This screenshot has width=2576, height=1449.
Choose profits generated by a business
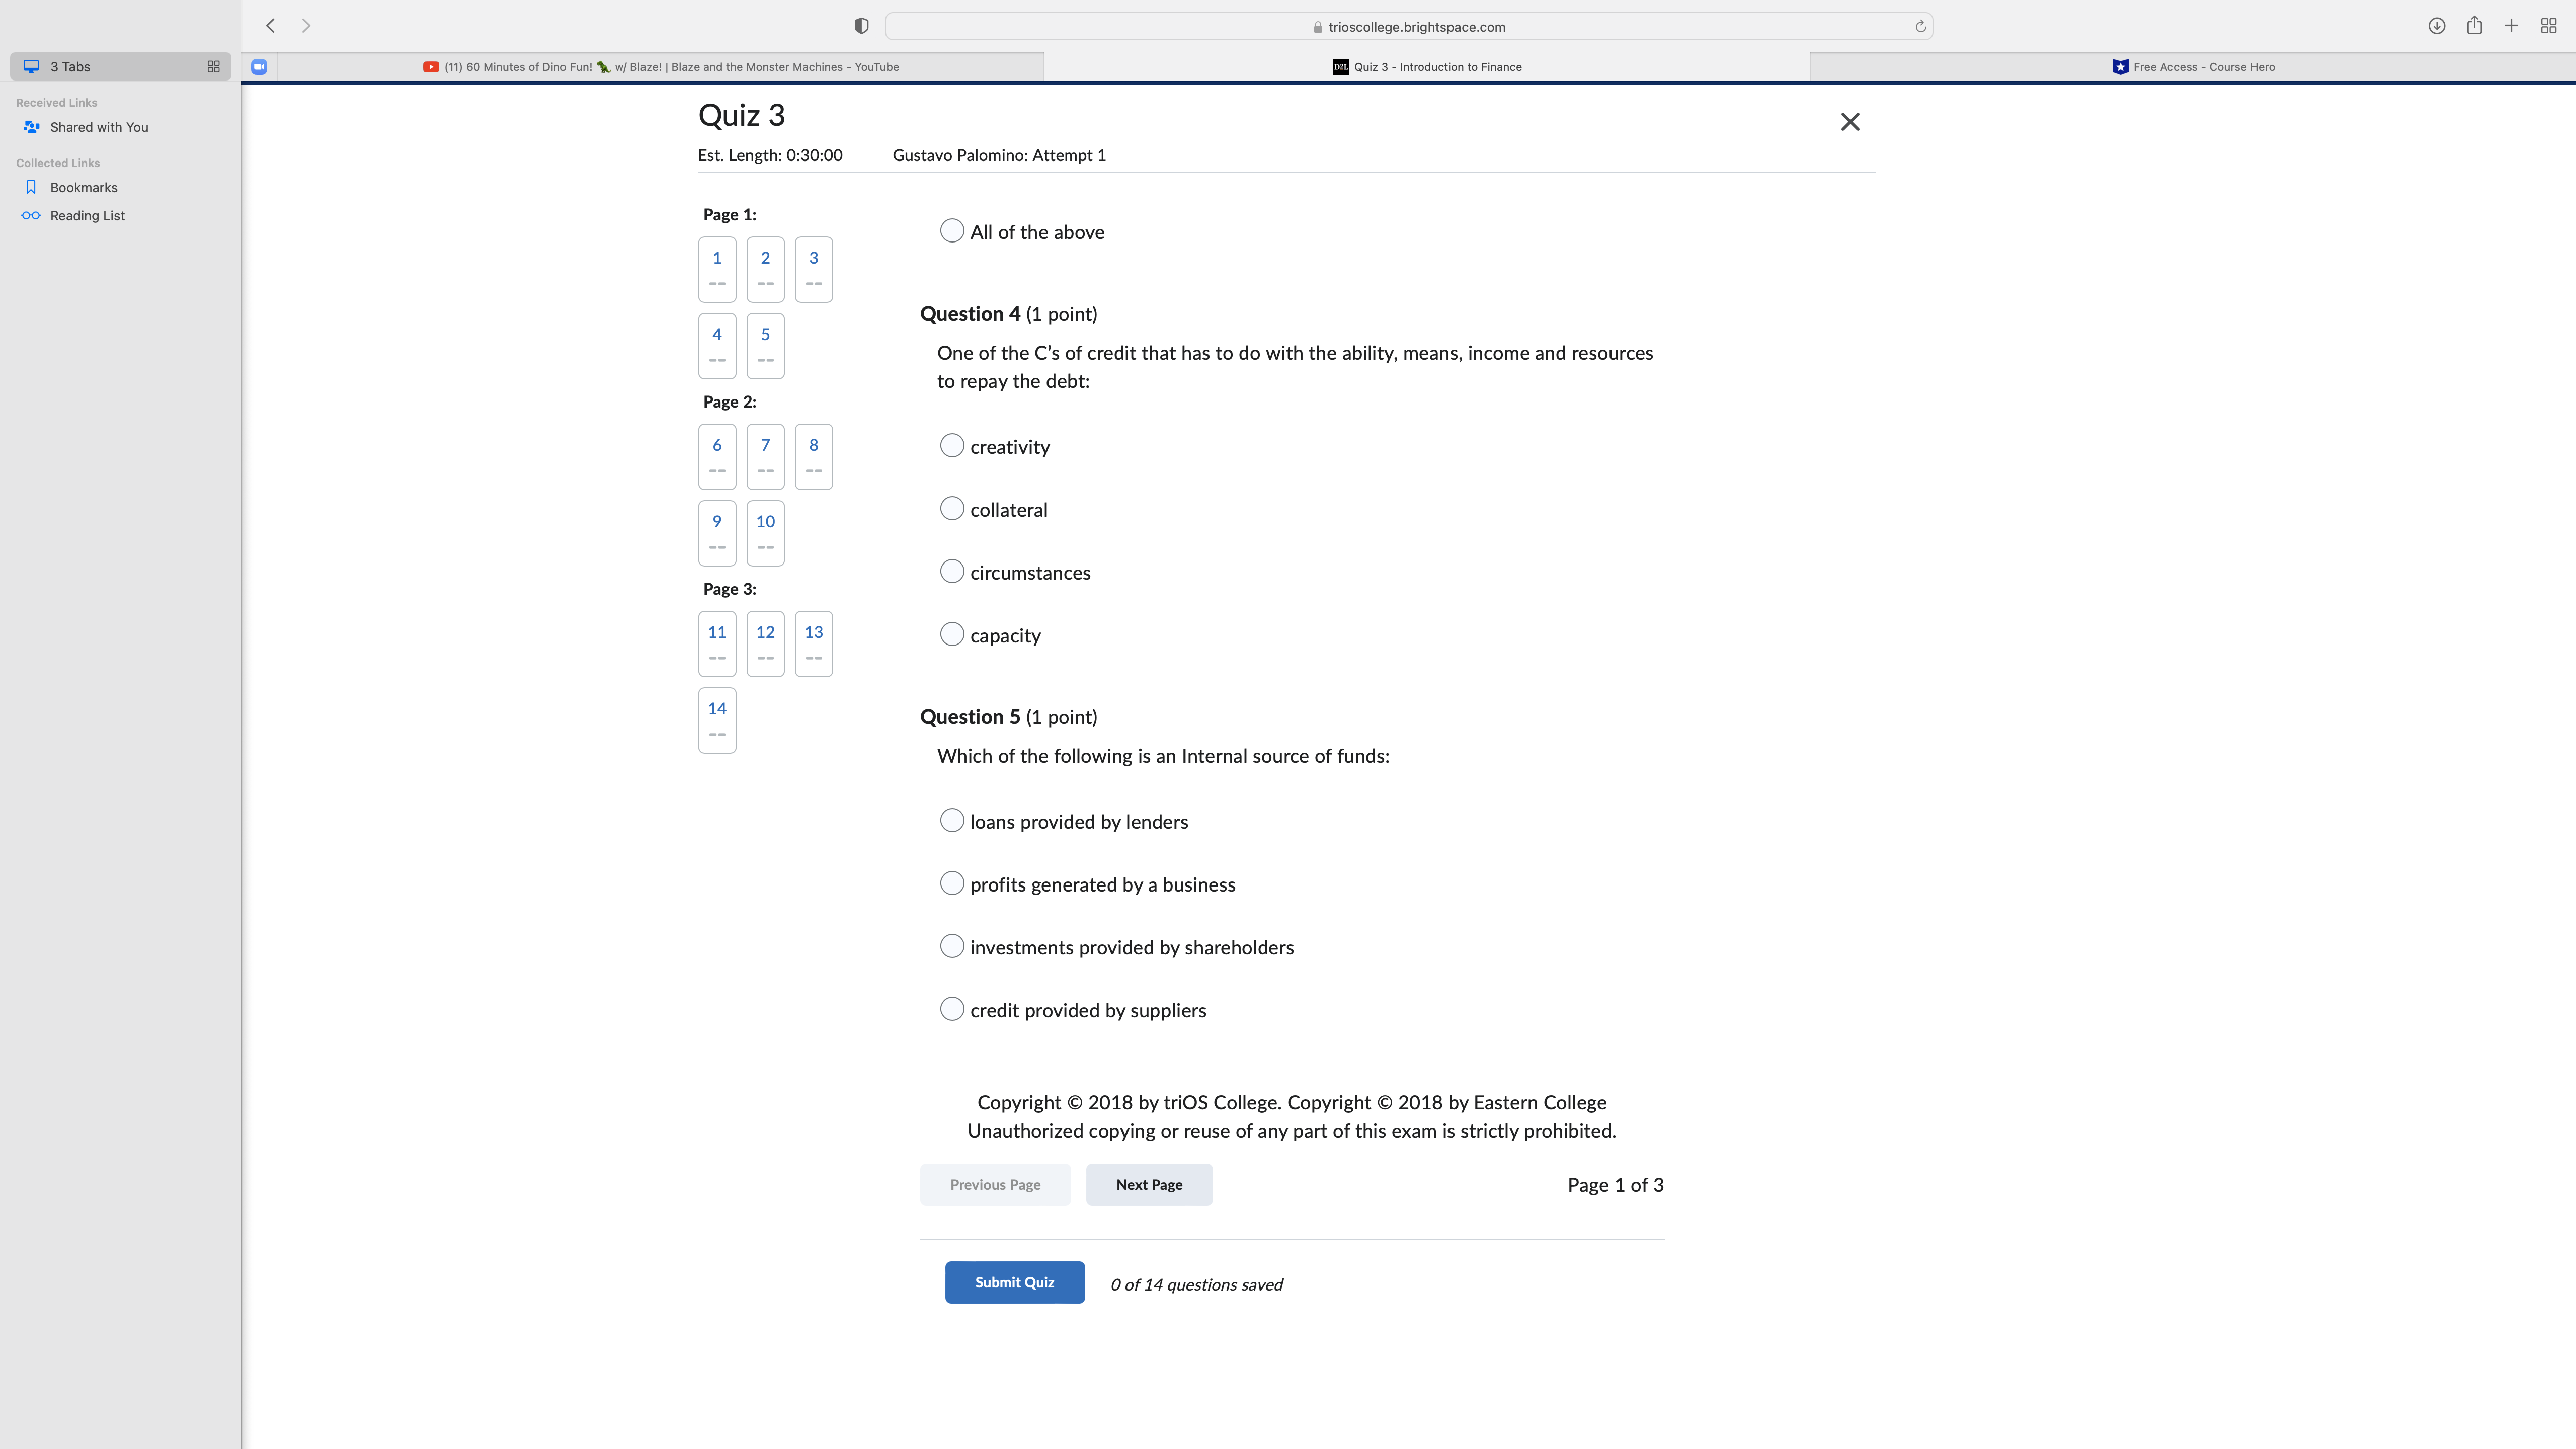[951, 883]
